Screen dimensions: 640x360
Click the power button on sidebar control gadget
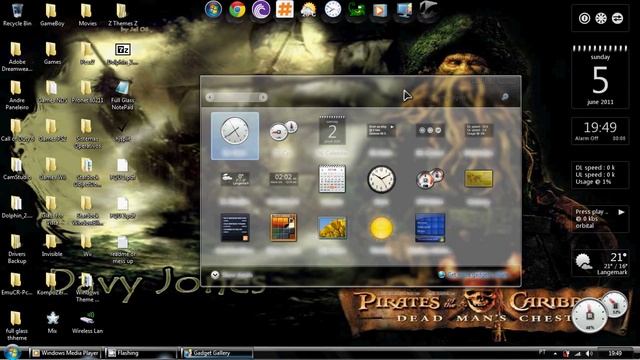click(584, 18)
